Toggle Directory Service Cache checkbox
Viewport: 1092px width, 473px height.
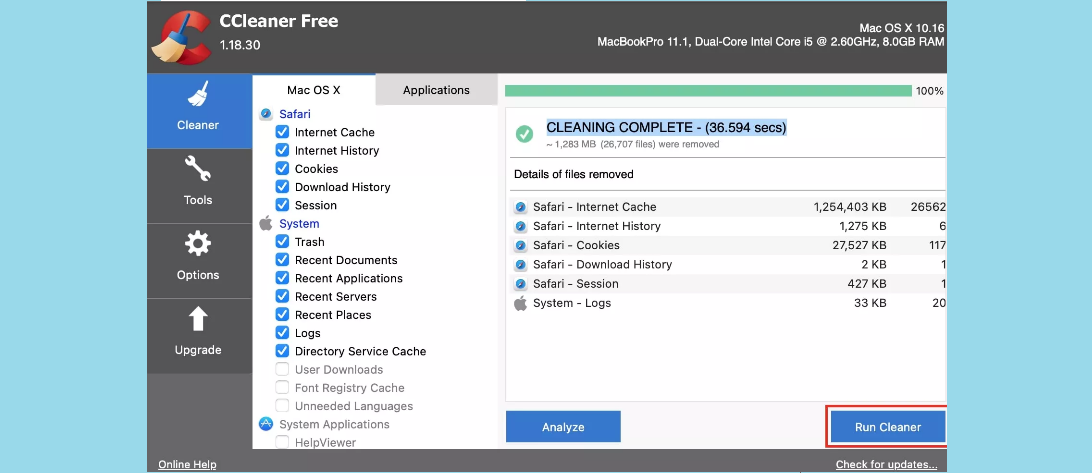(x=282, y=350)
